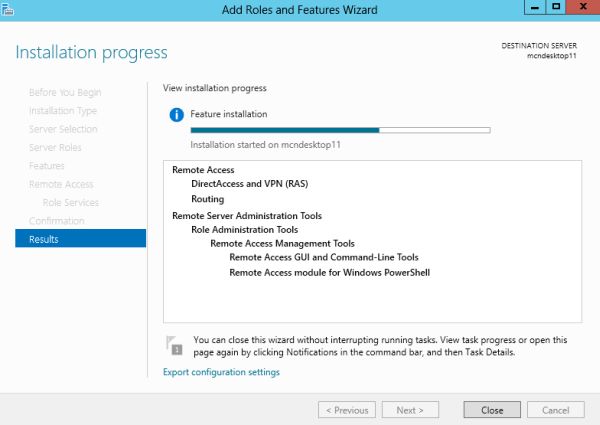Click 'Remote Access GUI and Command-Line Tools' row
The height and width of the screenshot is (425, 600).
[324, 257]
